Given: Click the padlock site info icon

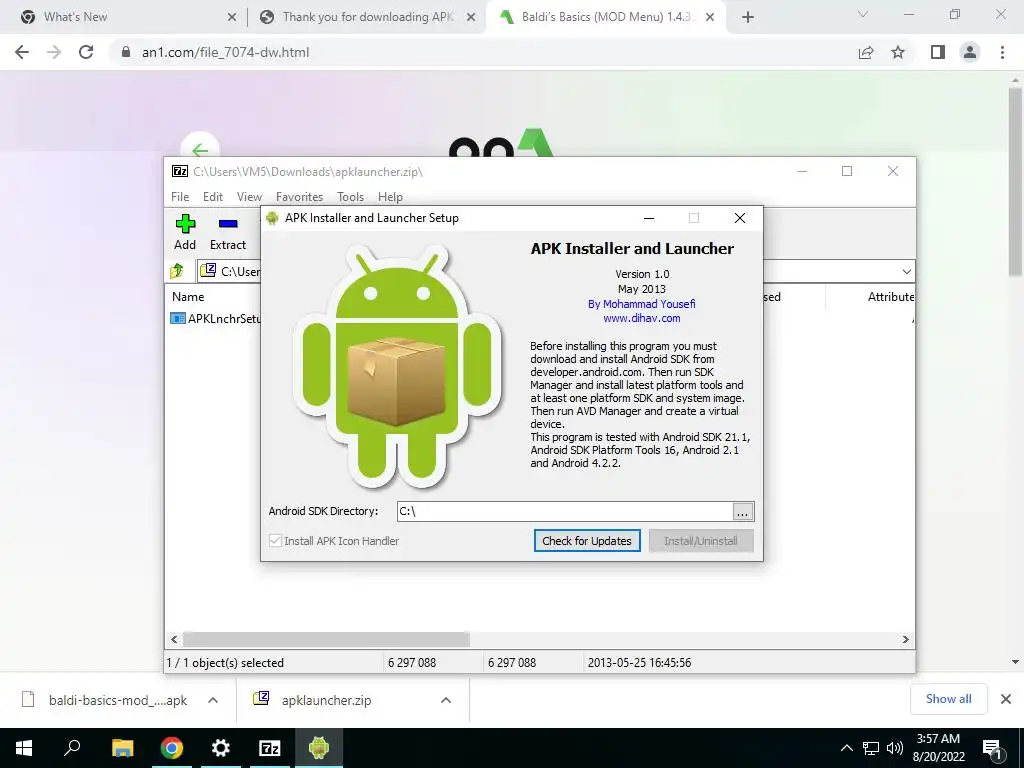Looking at the screenshot, I should [126, 52].
